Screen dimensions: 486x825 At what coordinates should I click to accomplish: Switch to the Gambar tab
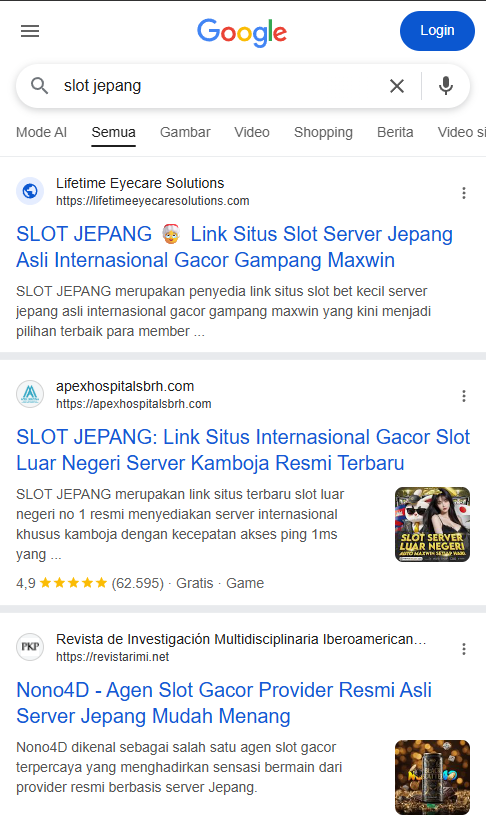[185, 132]
